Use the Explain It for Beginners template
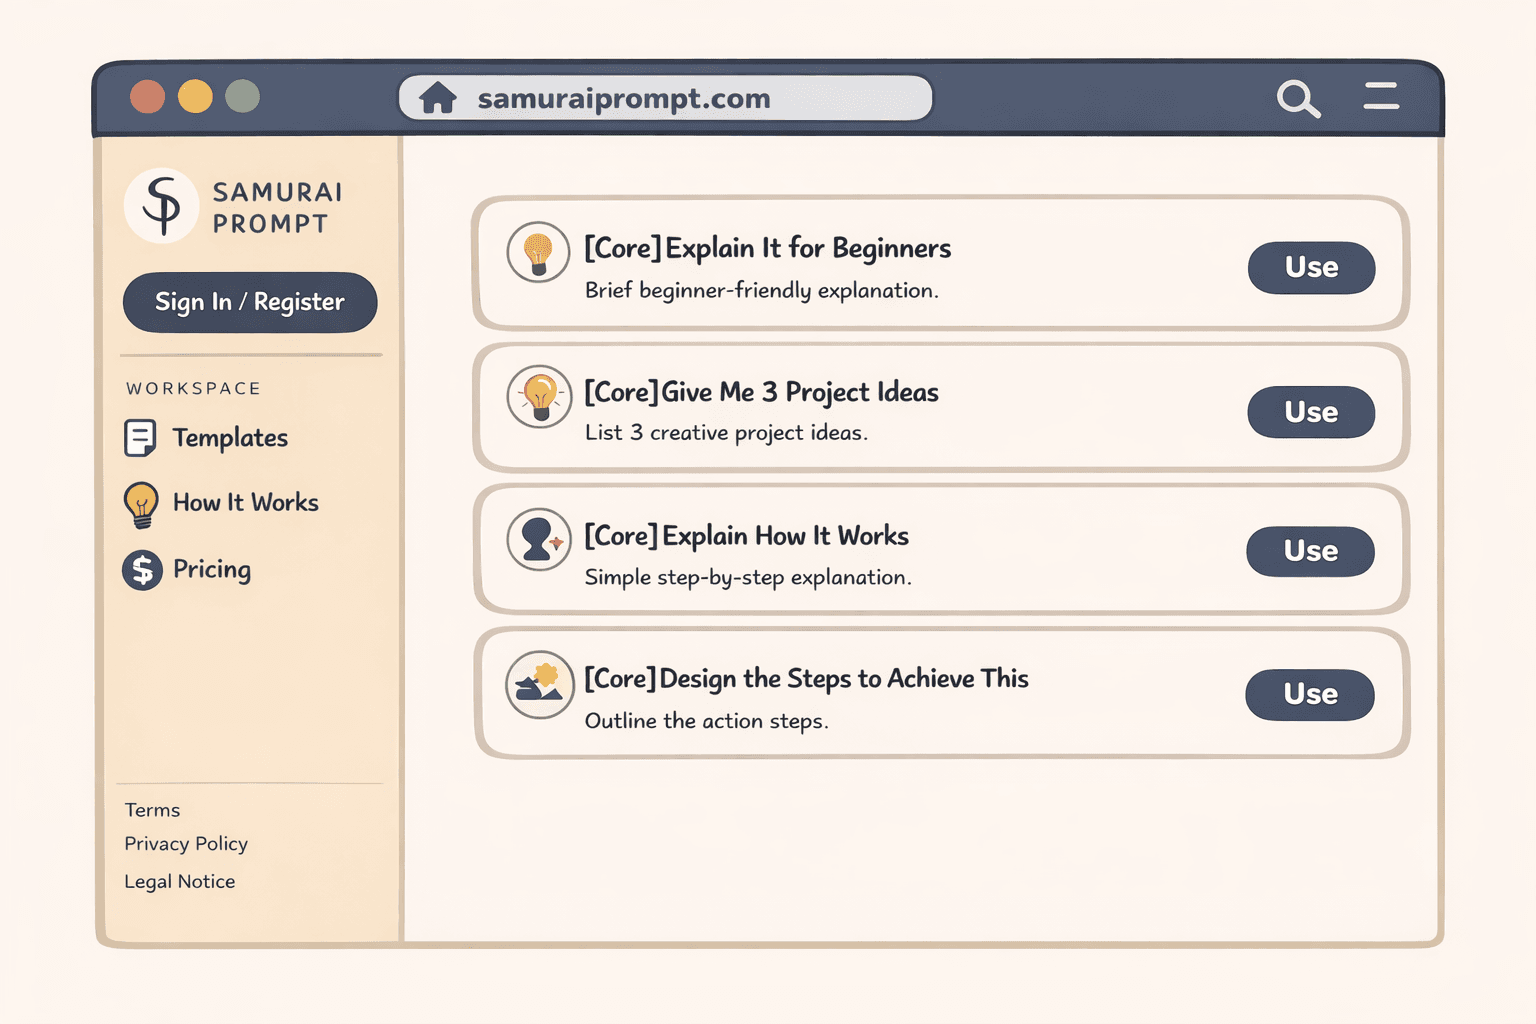 tap(1311, 268)
